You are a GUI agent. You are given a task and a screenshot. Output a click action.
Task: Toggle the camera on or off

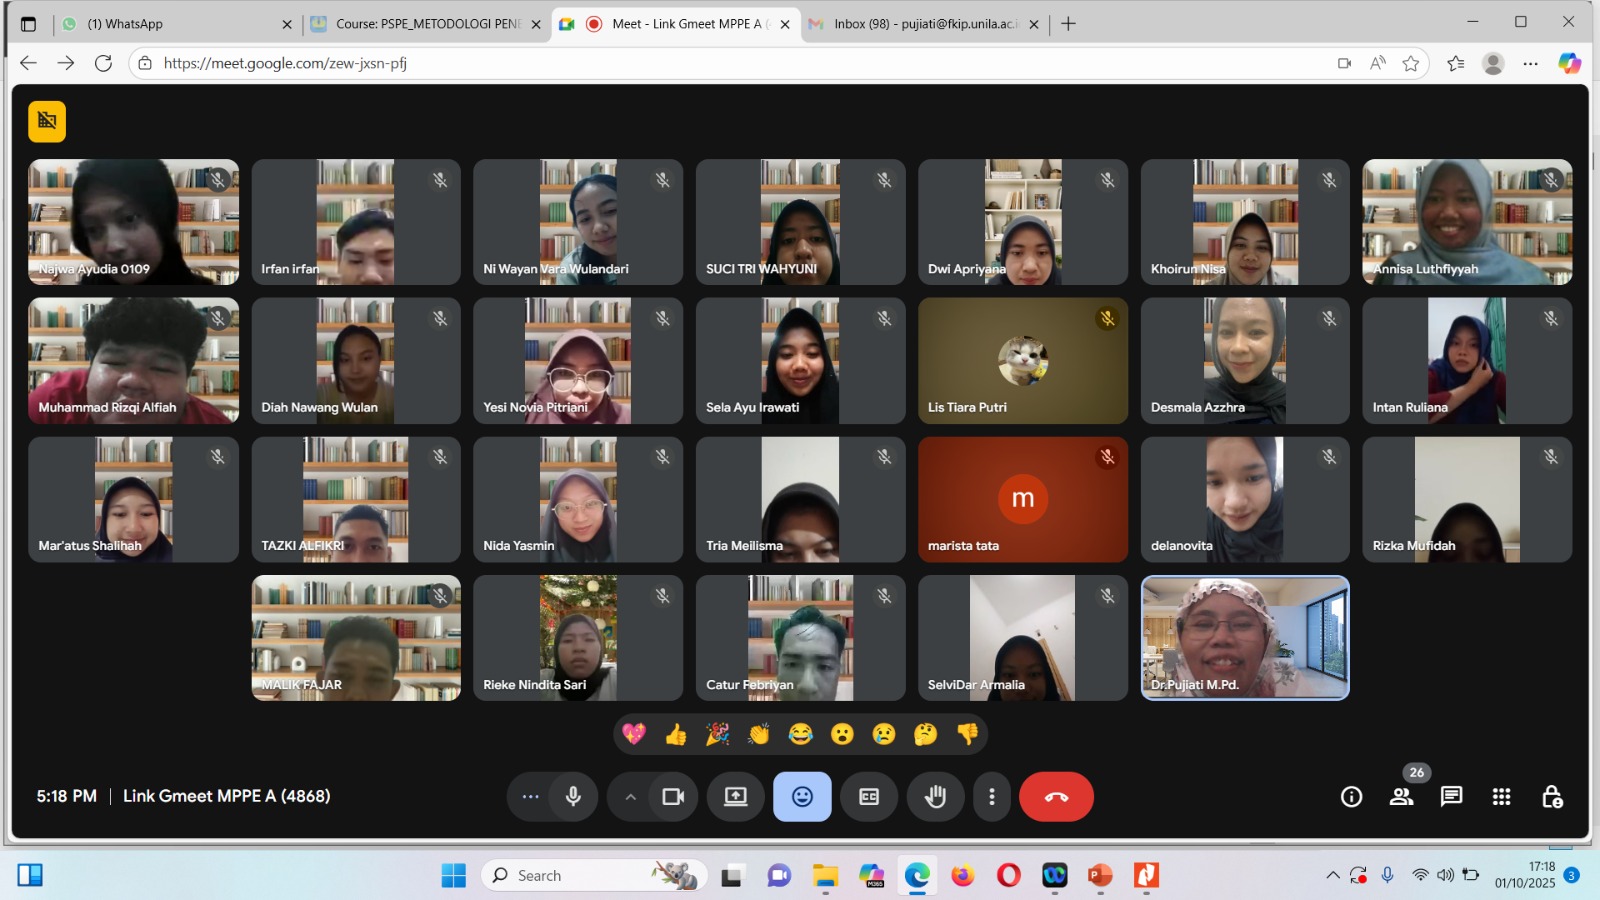click(x=673, y=797)
